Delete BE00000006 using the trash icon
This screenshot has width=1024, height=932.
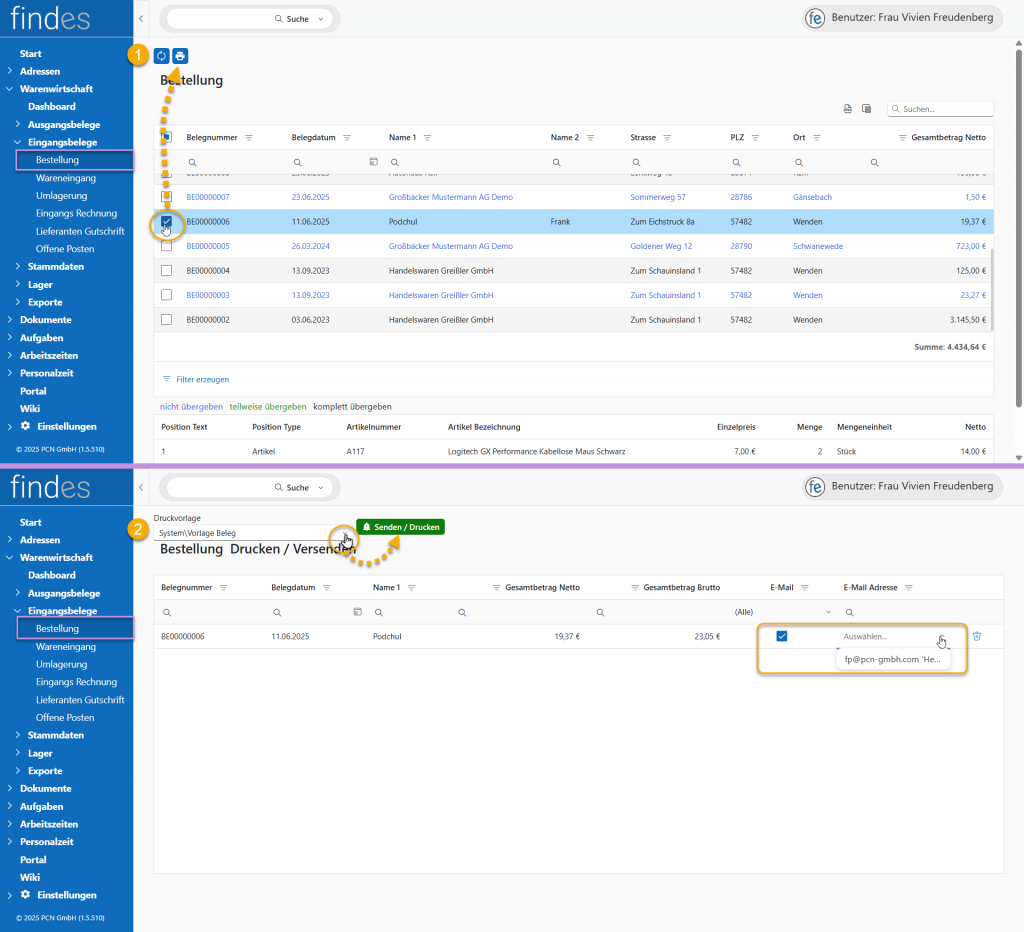tap(977, 636)
